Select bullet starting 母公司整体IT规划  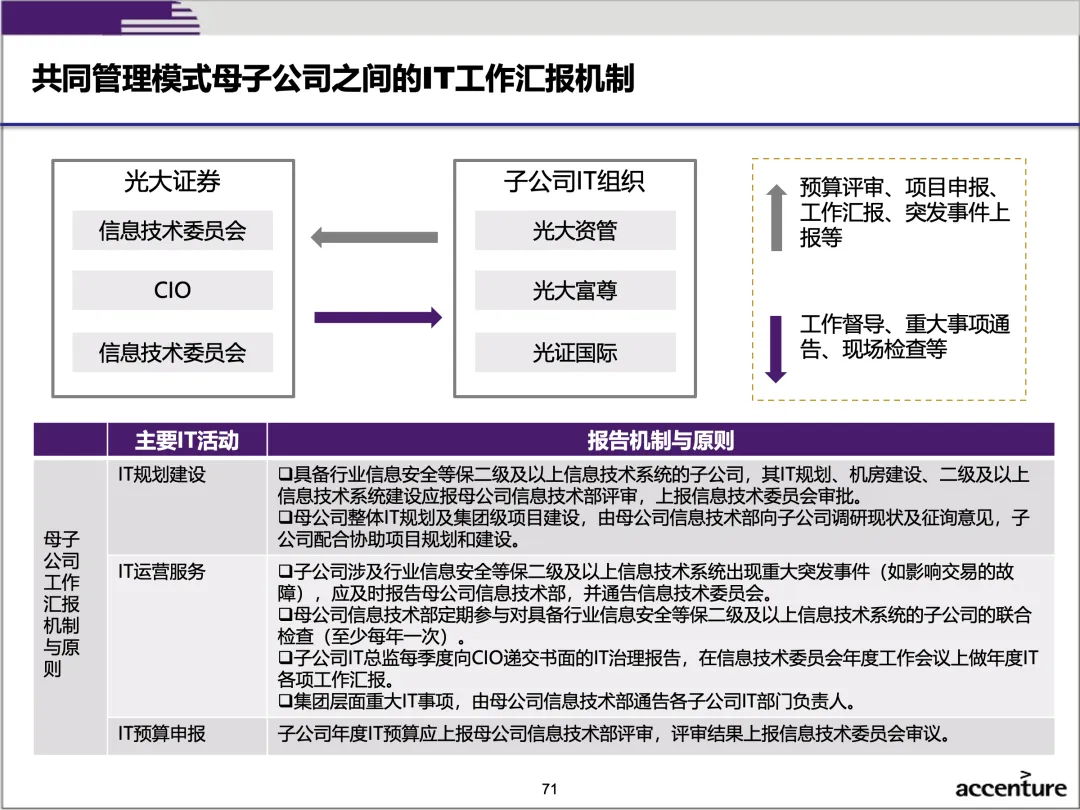click(x=654, y=528)
